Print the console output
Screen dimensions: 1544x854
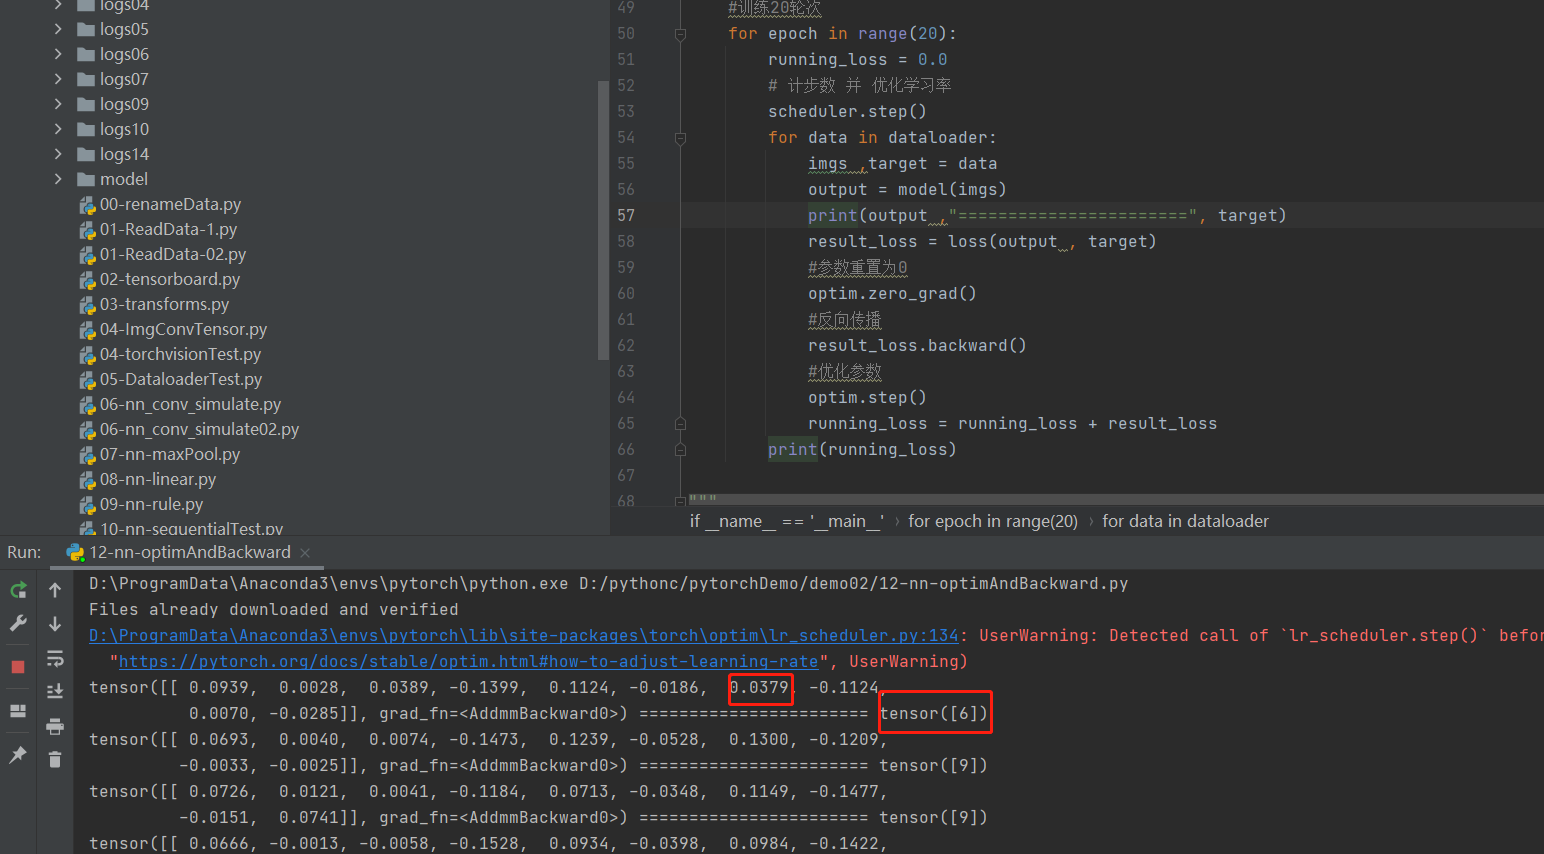click(x=55, y=726)
